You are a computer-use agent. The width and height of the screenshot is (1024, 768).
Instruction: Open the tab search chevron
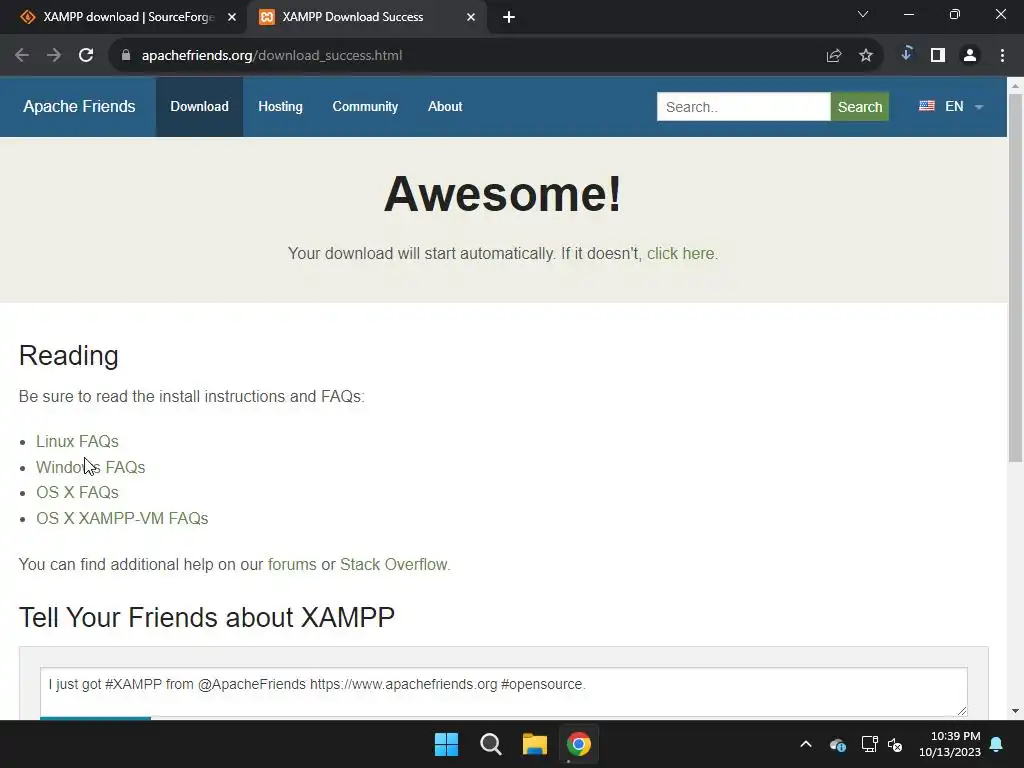coord(863,14)
